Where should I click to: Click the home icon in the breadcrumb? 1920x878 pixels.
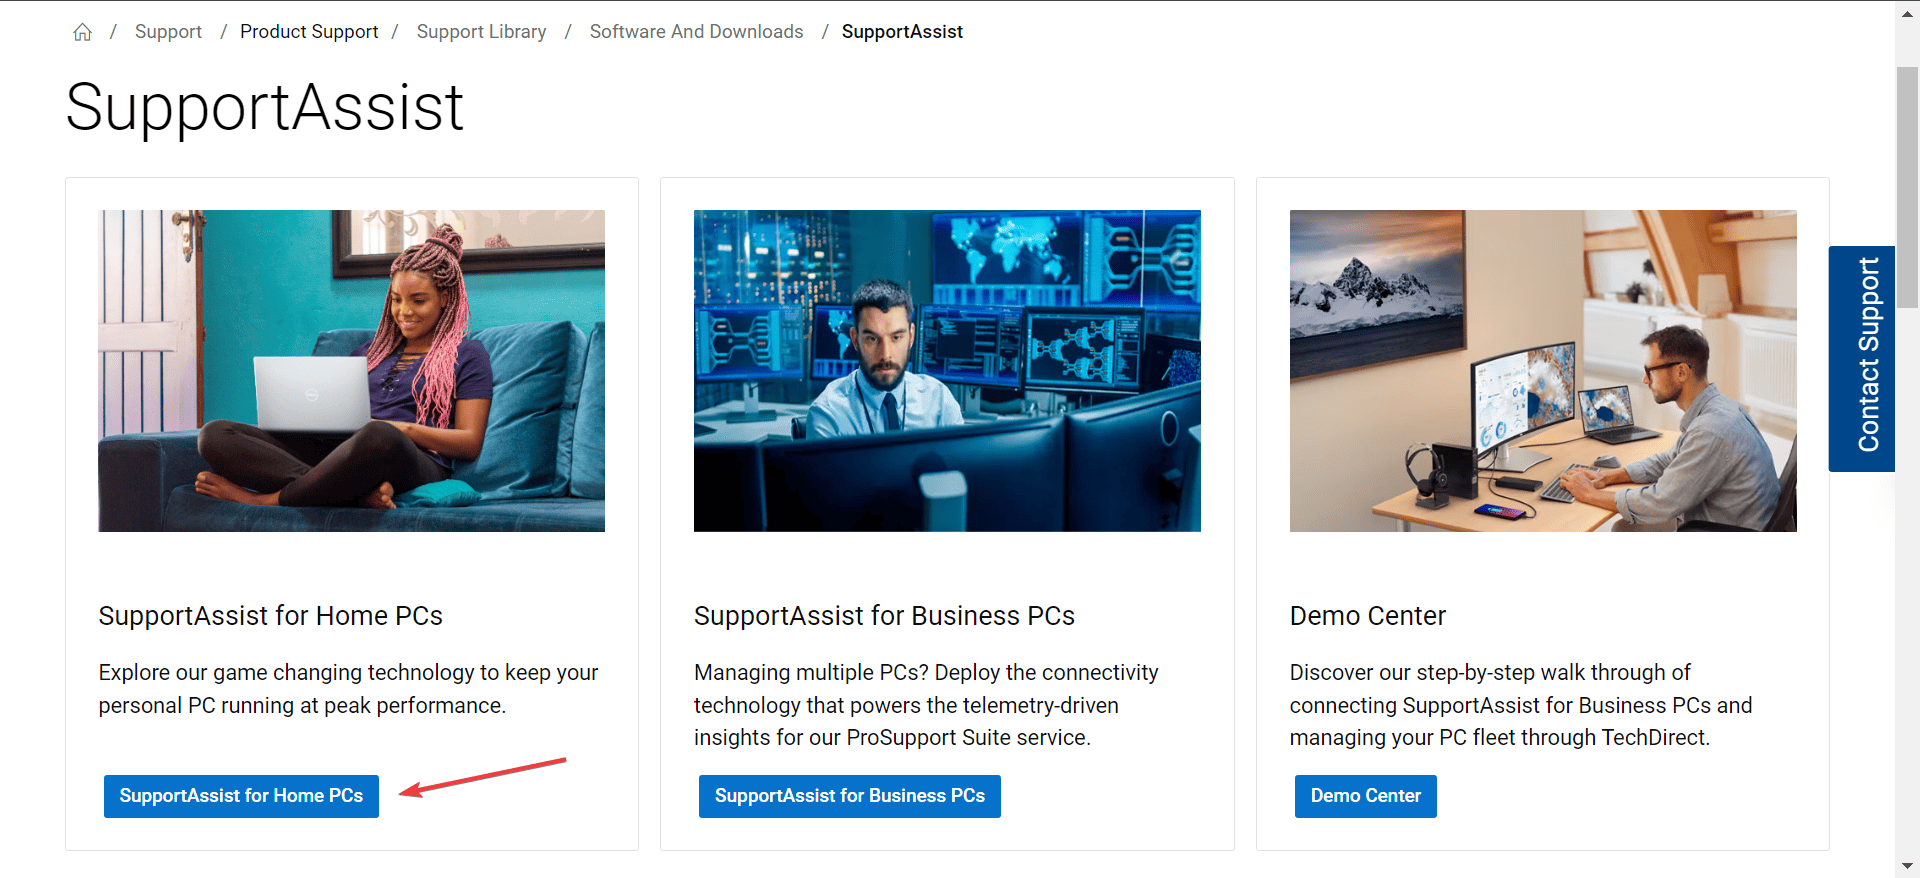coord(82,32)
